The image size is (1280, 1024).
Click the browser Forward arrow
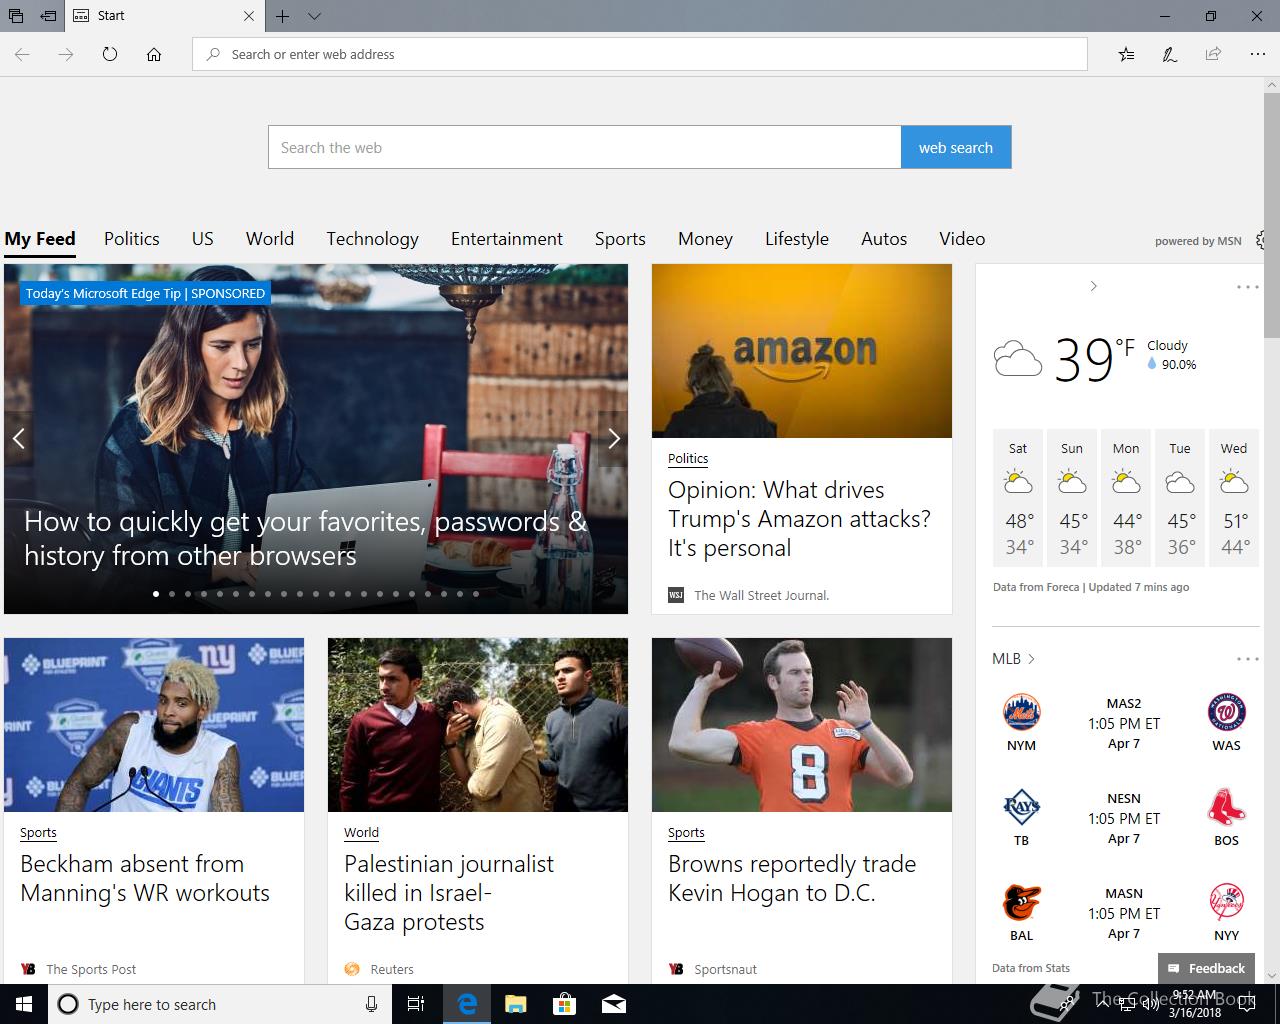pyautogui.click(x=66, y=54)
